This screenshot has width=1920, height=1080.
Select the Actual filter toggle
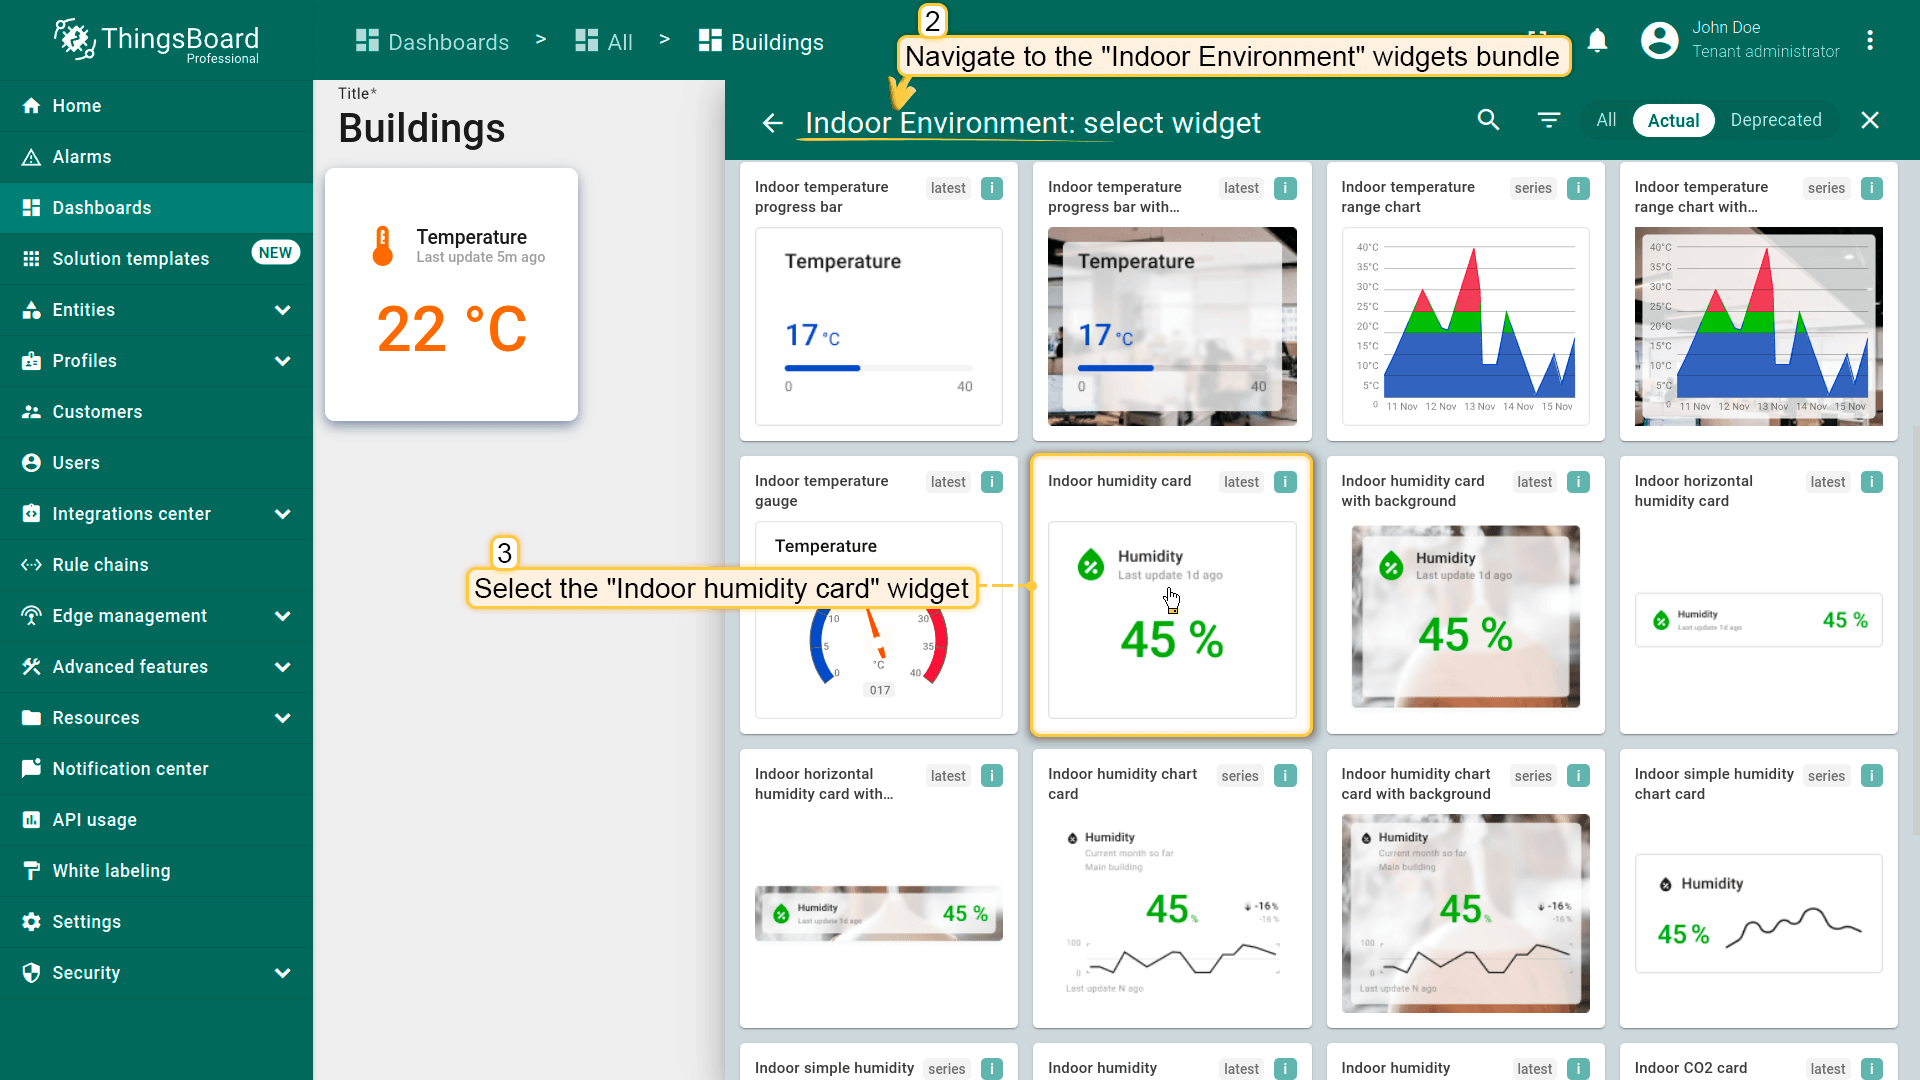pos(1673,120)
